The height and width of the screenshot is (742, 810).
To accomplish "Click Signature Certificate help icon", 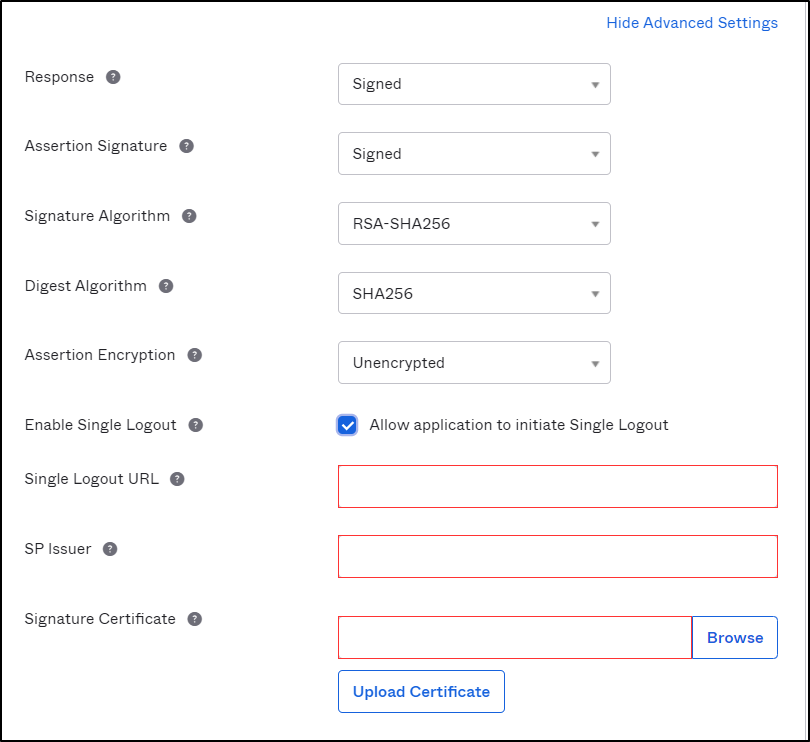I will [195, 619].
